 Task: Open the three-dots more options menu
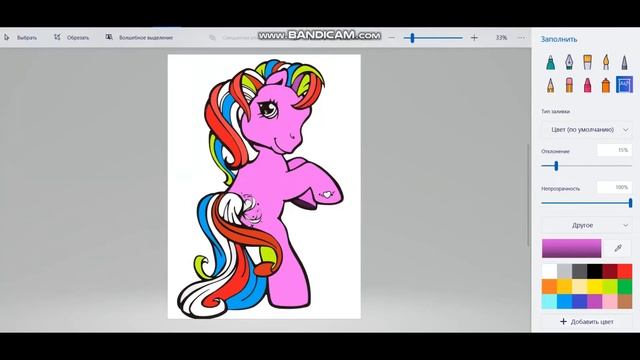pyautogui.click(x=522, y=38)
